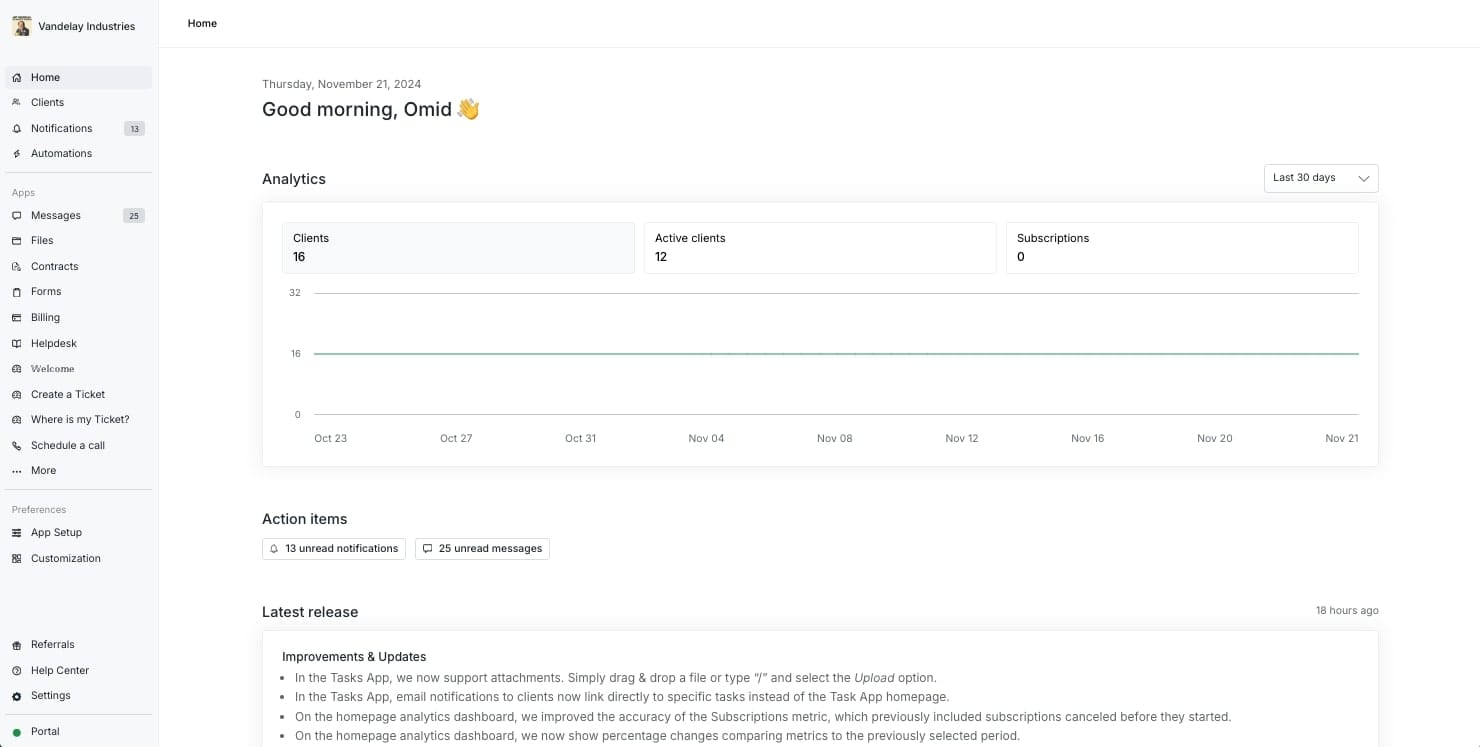Open the Files app icon
Image resolution: width=1480 pixels, height=747 pixels.
click(16, 240)
